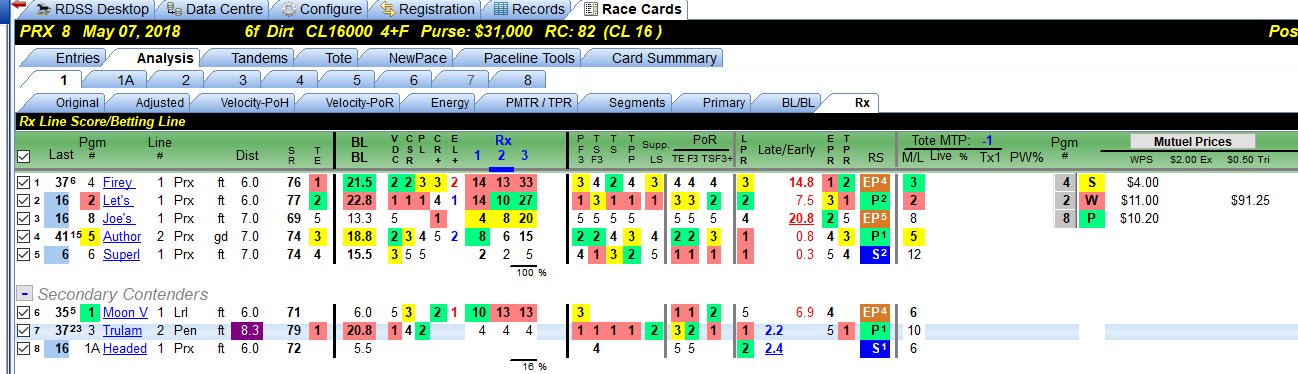Click the underlined 20.8 value in Joe's row
1298x374 pixels.
(801, 219)
